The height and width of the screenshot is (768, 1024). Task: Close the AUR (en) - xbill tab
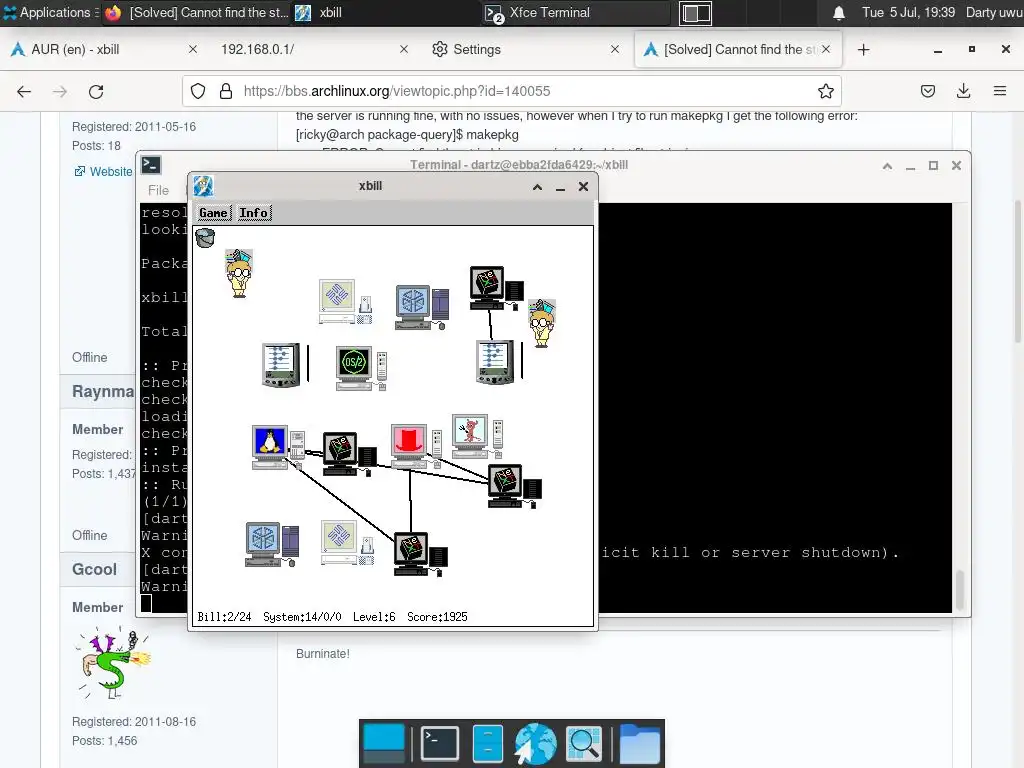coord(193,50)
